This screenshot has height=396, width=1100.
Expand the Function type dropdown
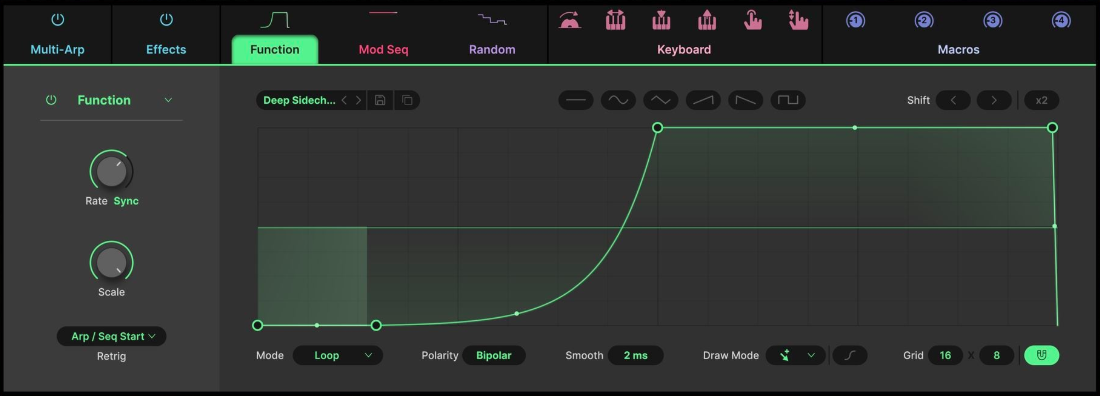[168, 100]
